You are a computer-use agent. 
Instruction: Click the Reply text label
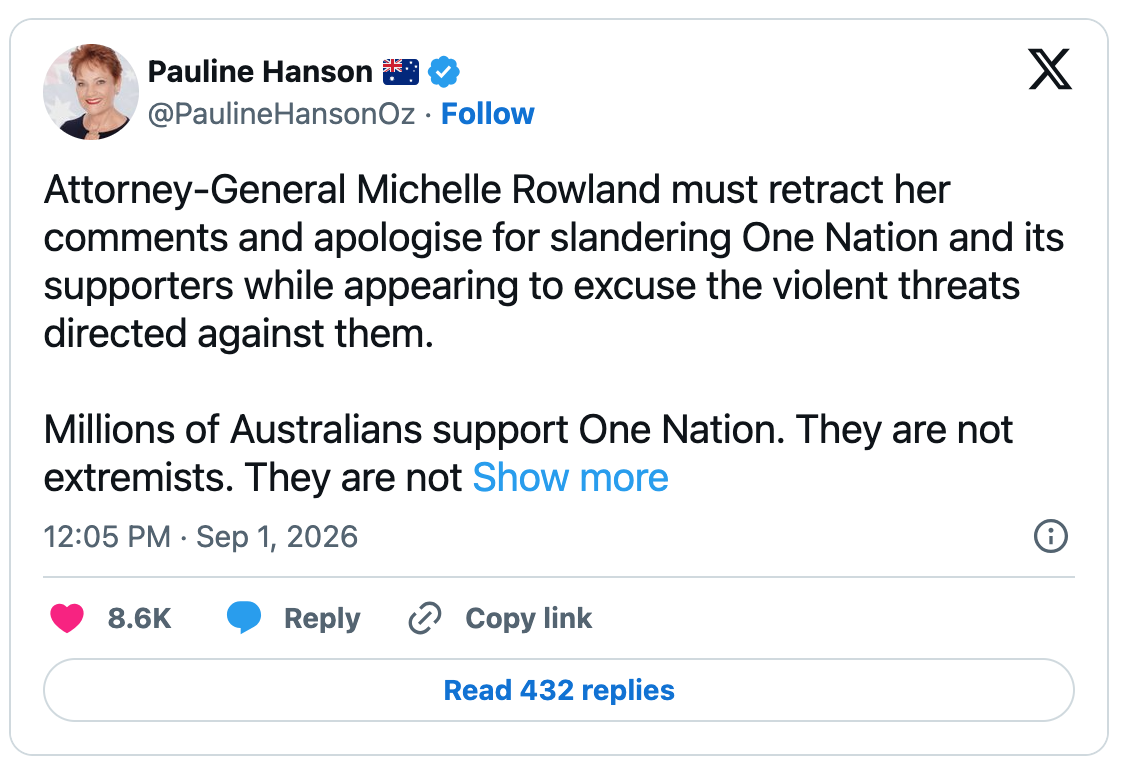coord(322,619)
